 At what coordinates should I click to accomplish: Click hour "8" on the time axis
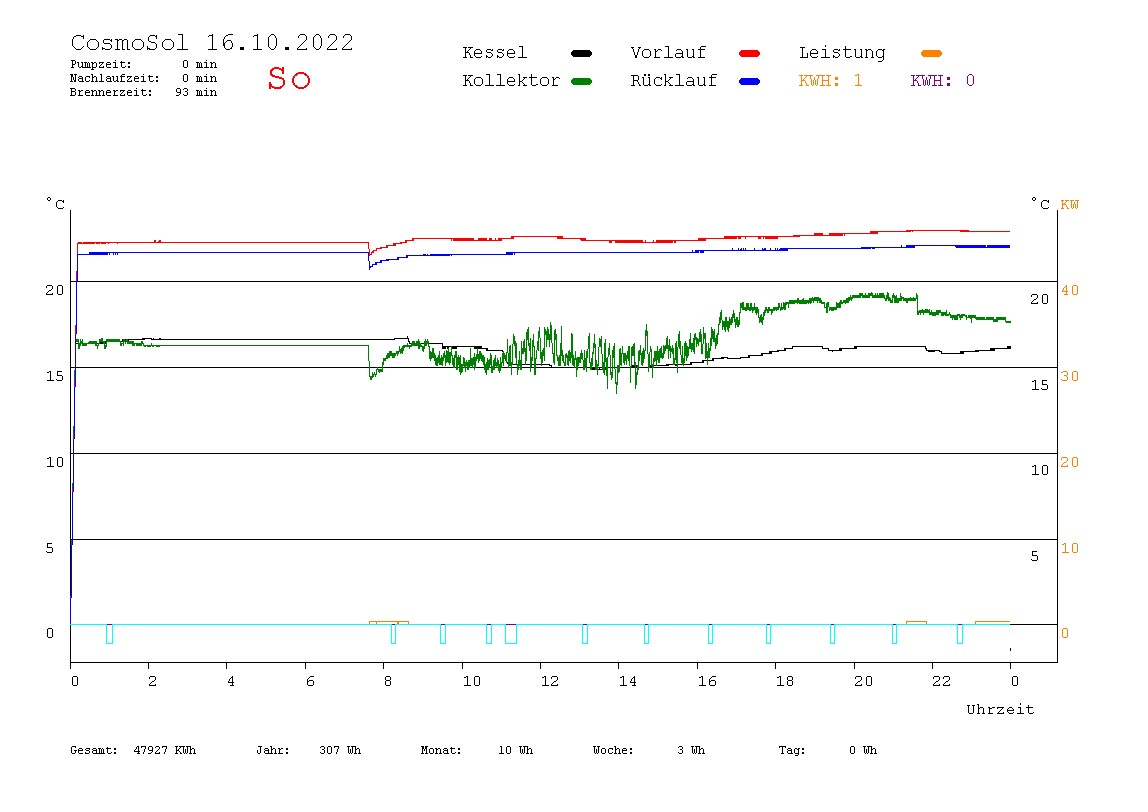point(387,681)
